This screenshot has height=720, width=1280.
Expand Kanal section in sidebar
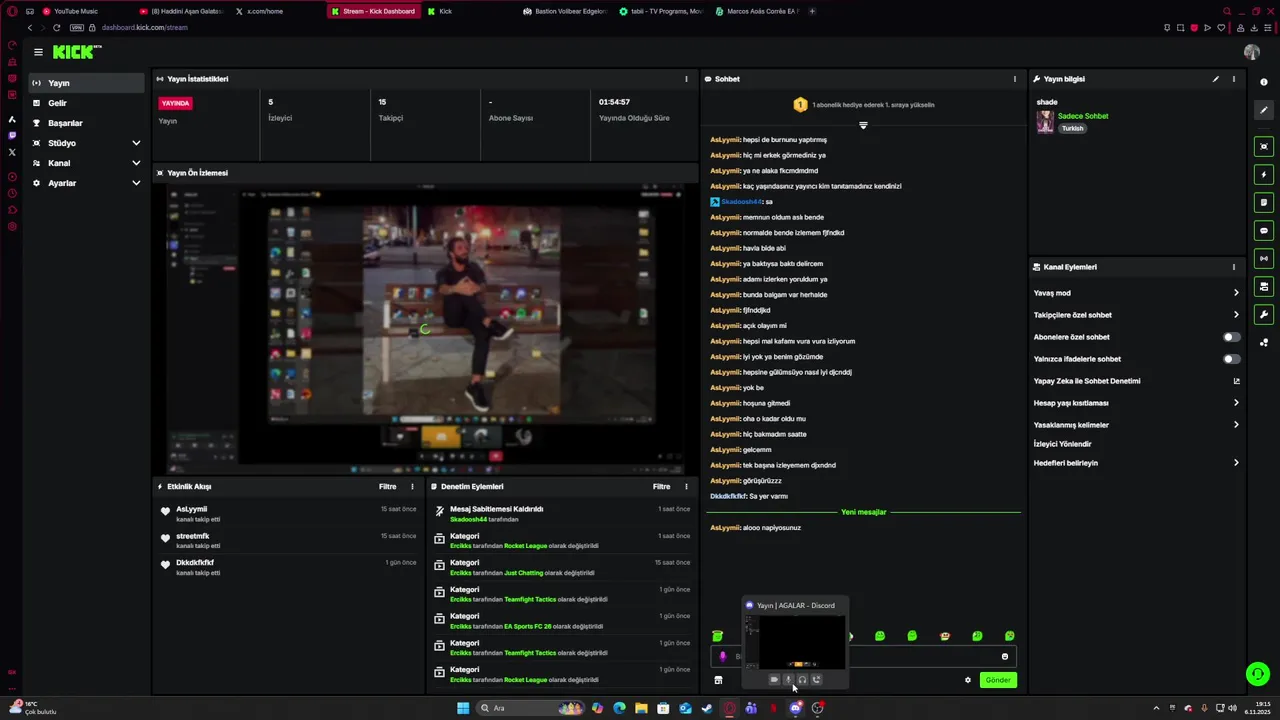pyautogui.click(x=136, y=163)
